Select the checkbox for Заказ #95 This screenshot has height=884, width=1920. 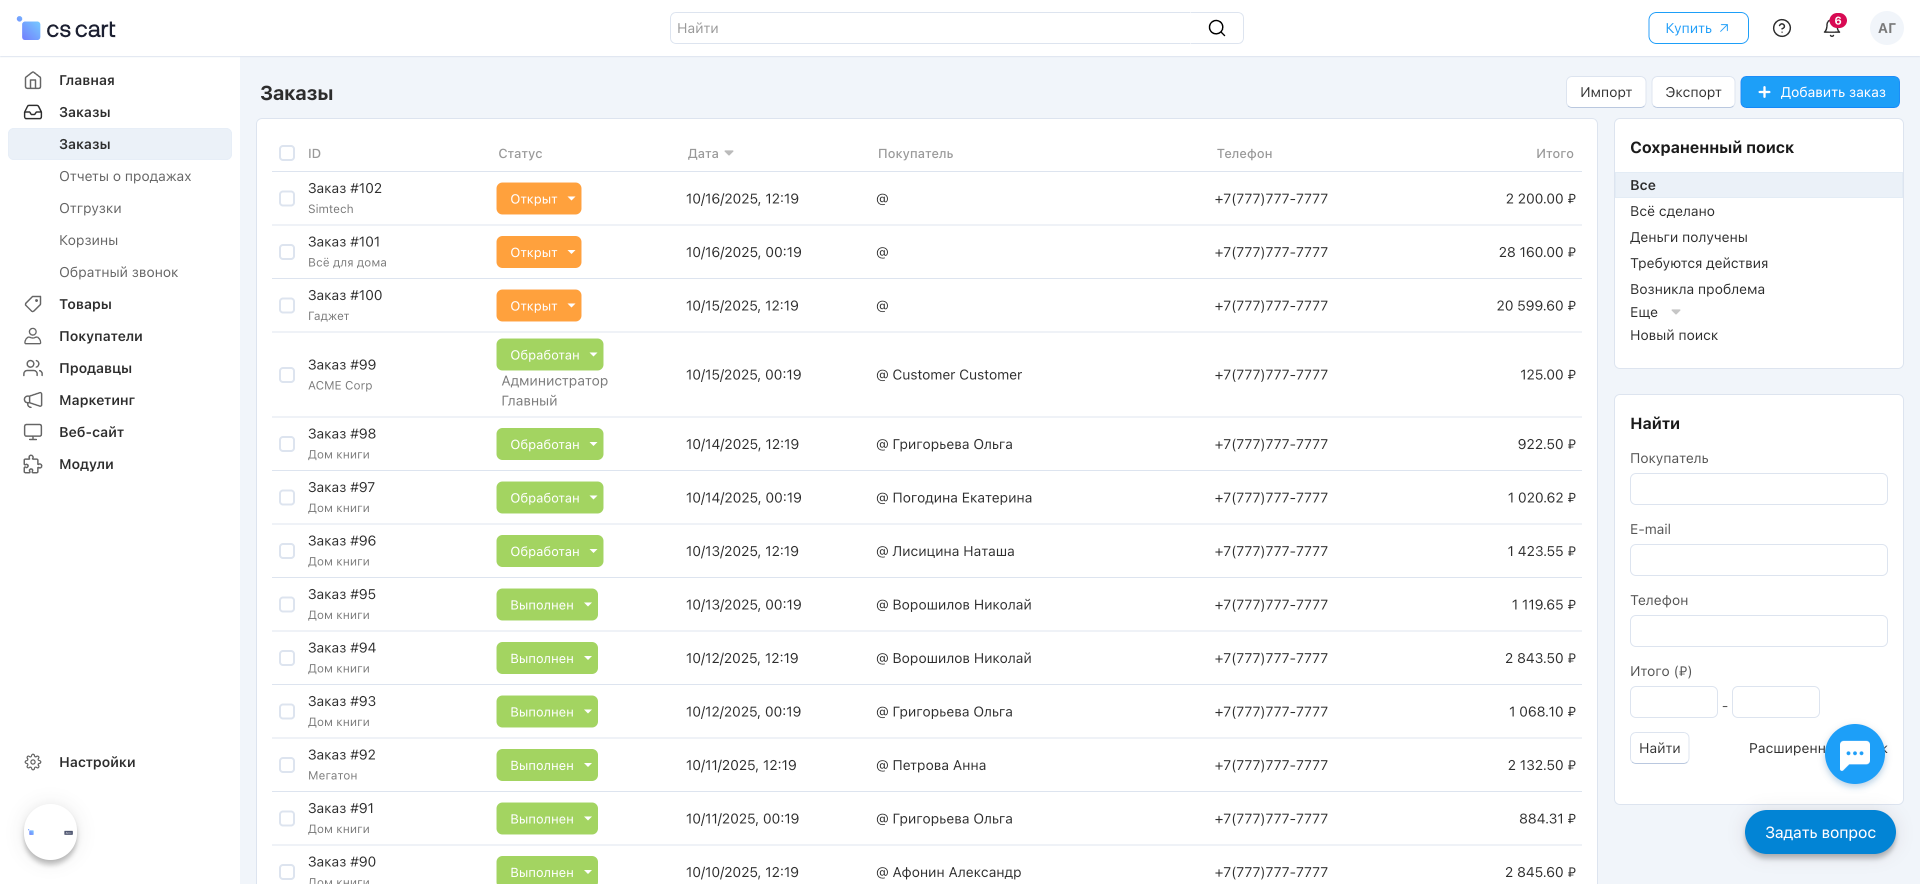click(287, 604)
